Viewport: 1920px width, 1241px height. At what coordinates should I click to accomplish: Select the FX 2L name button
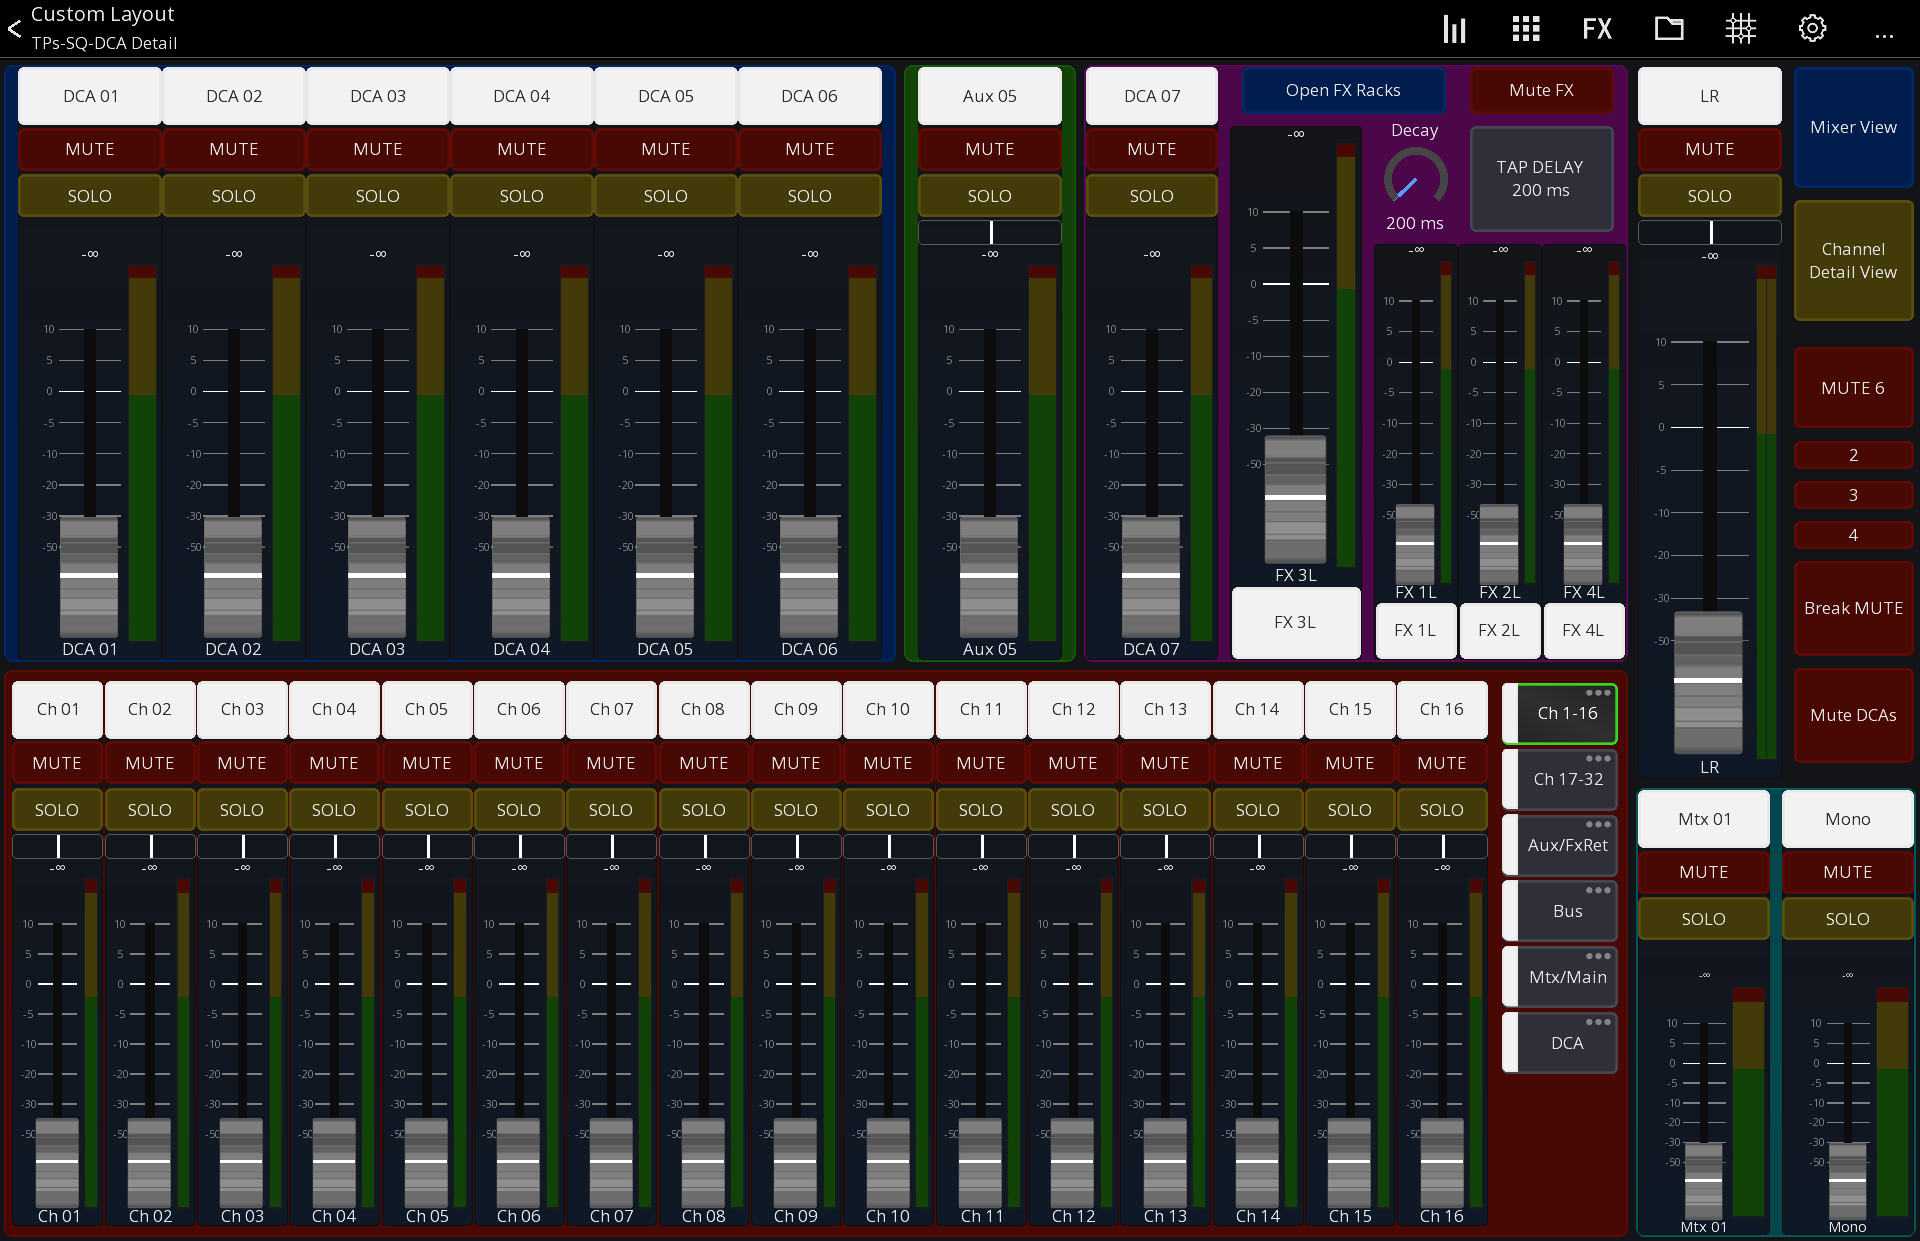pyautogui.click(x=1499, y=630)
